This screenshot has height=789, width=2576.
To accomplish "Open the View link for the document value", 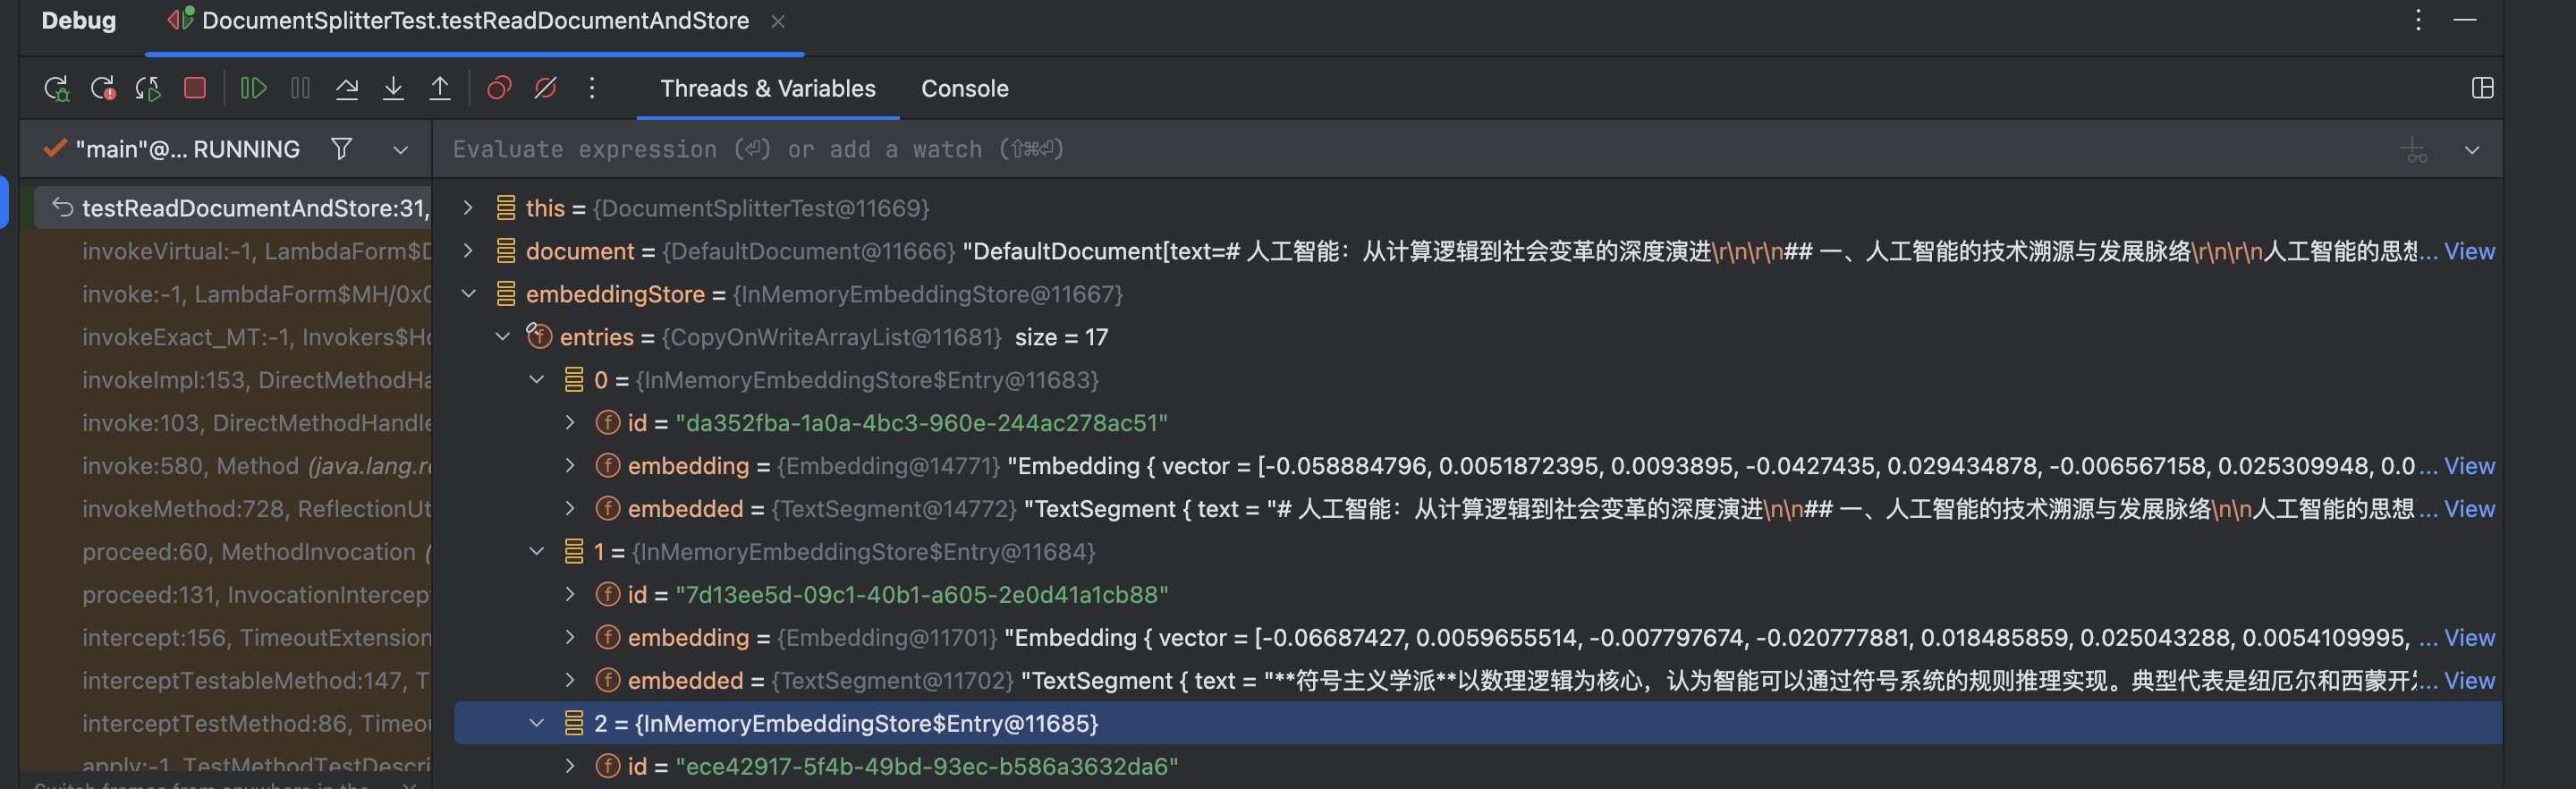I will point(2469,251).
